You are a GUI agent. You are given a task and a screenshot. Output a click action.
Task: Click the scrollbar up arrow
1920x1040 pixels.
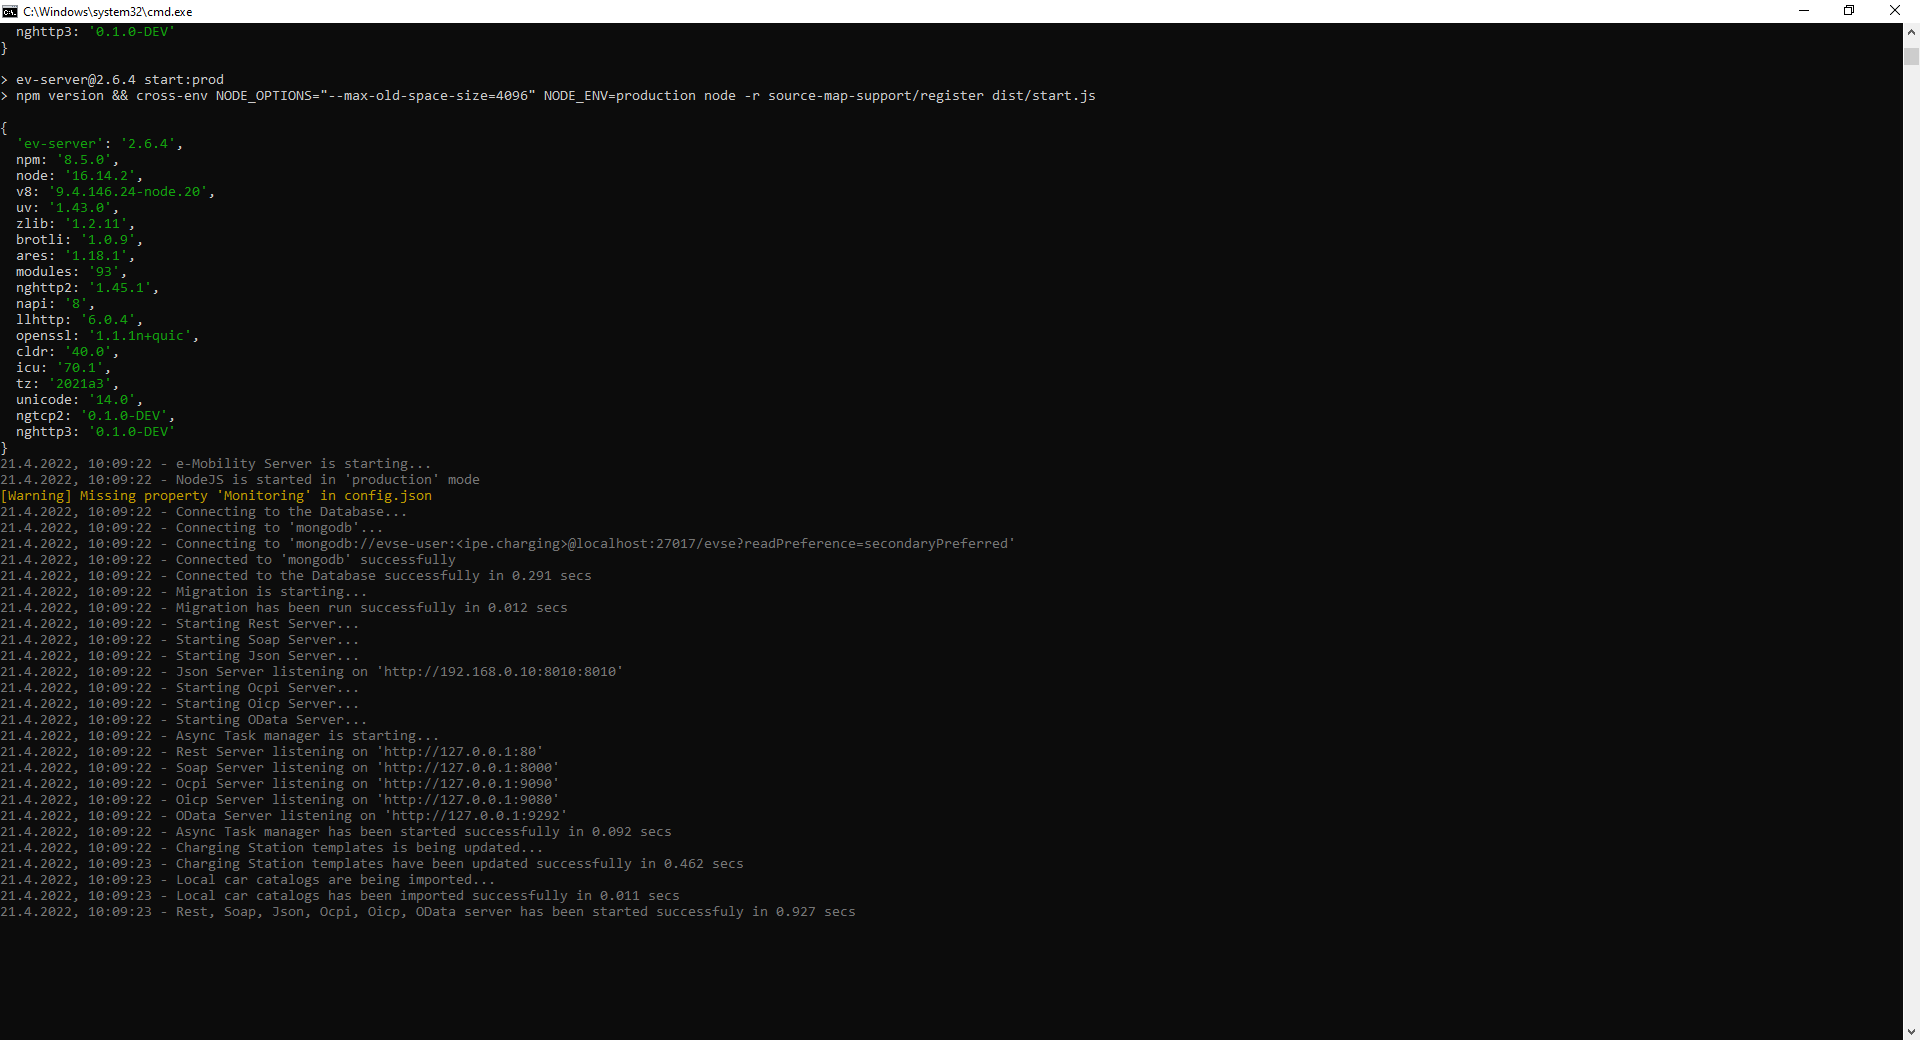point(1911,30)
